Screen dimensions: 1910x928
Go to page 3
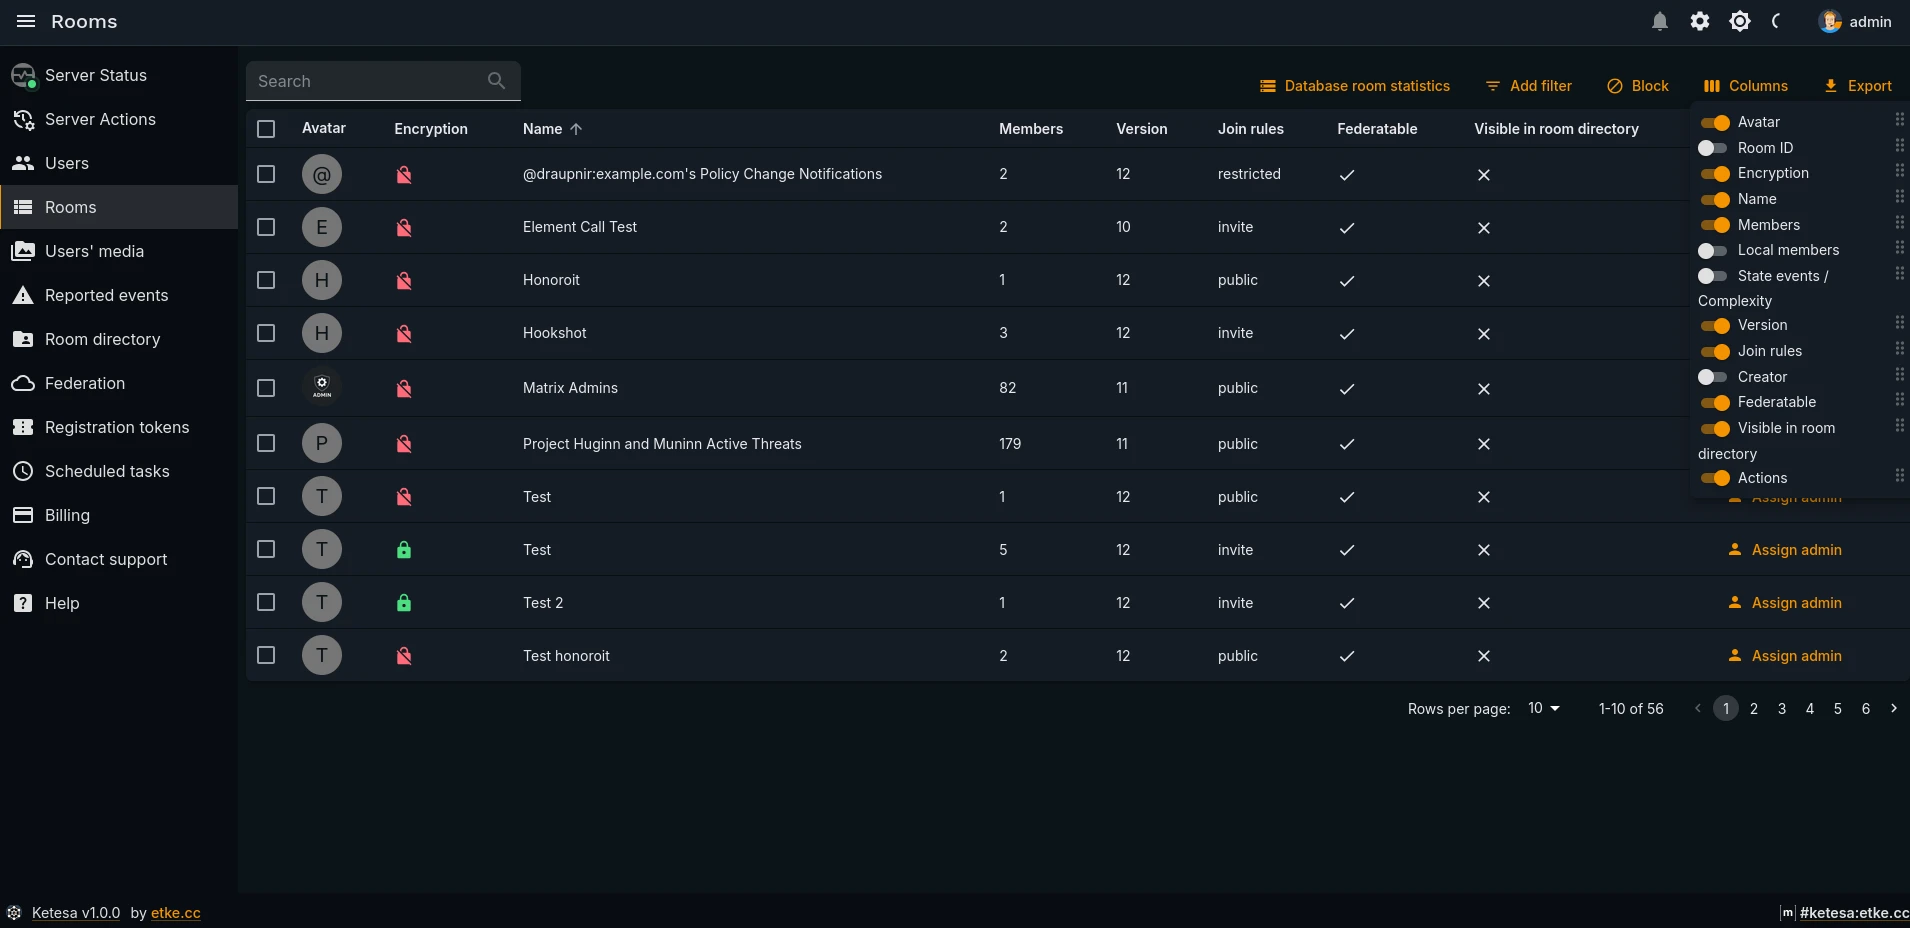[x=1782, y=708]
